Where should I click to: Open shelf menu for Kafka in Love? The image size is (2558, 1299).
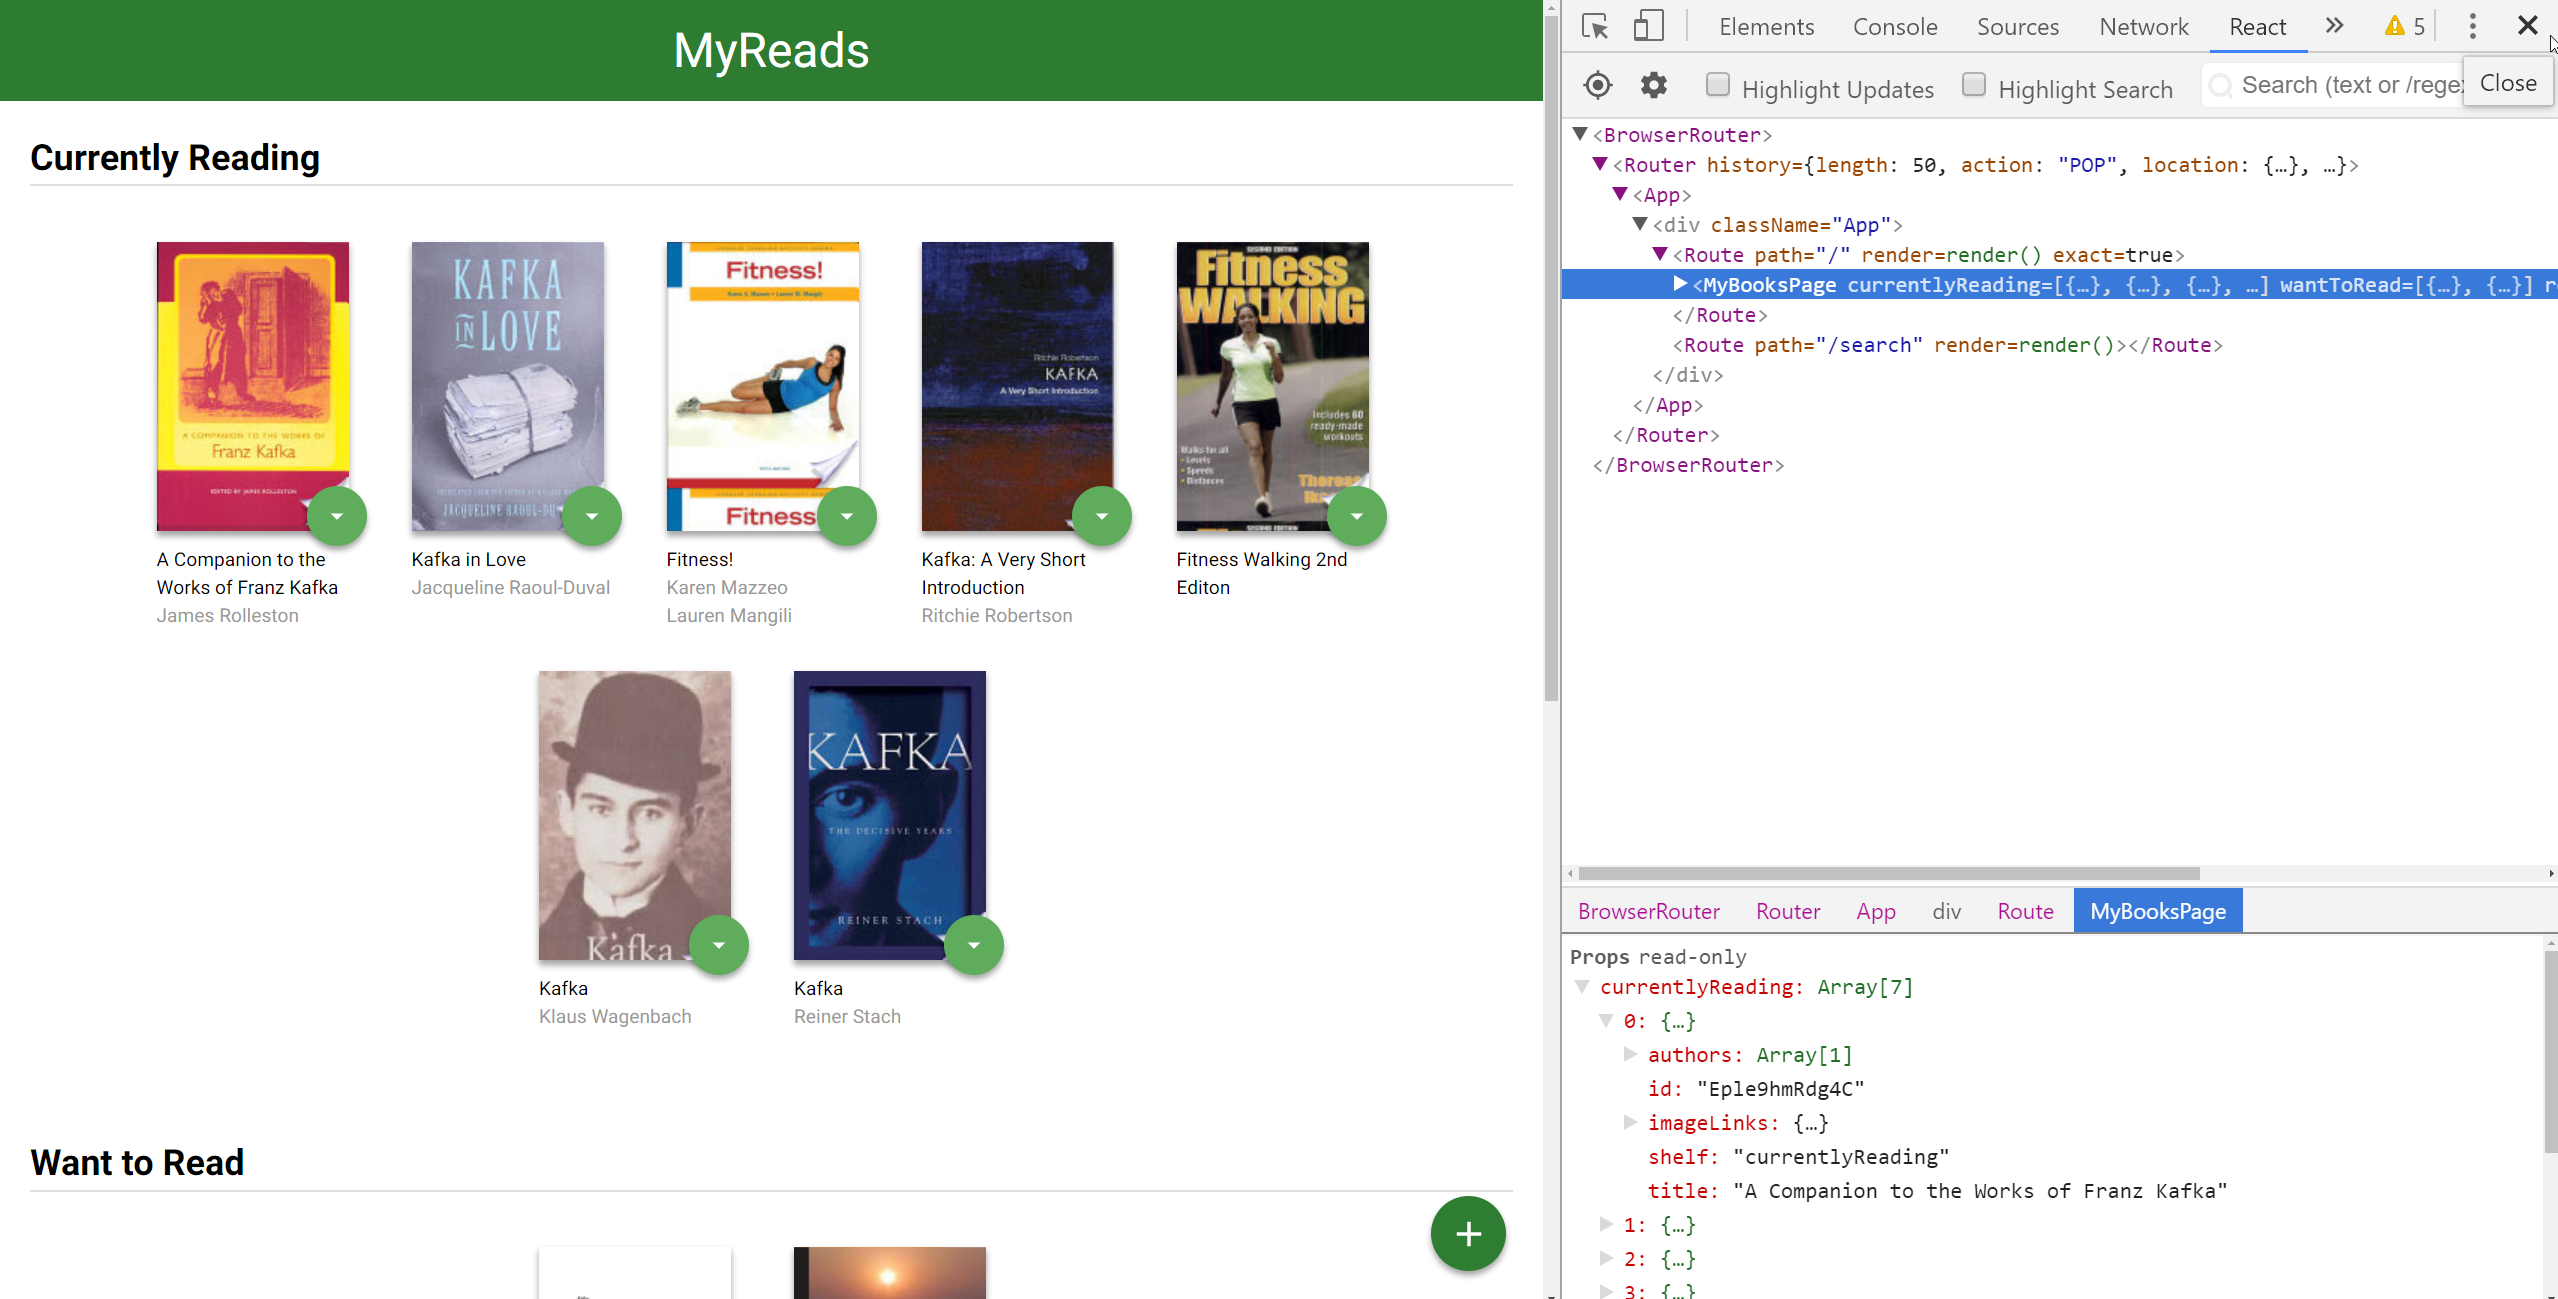(592, 516)
